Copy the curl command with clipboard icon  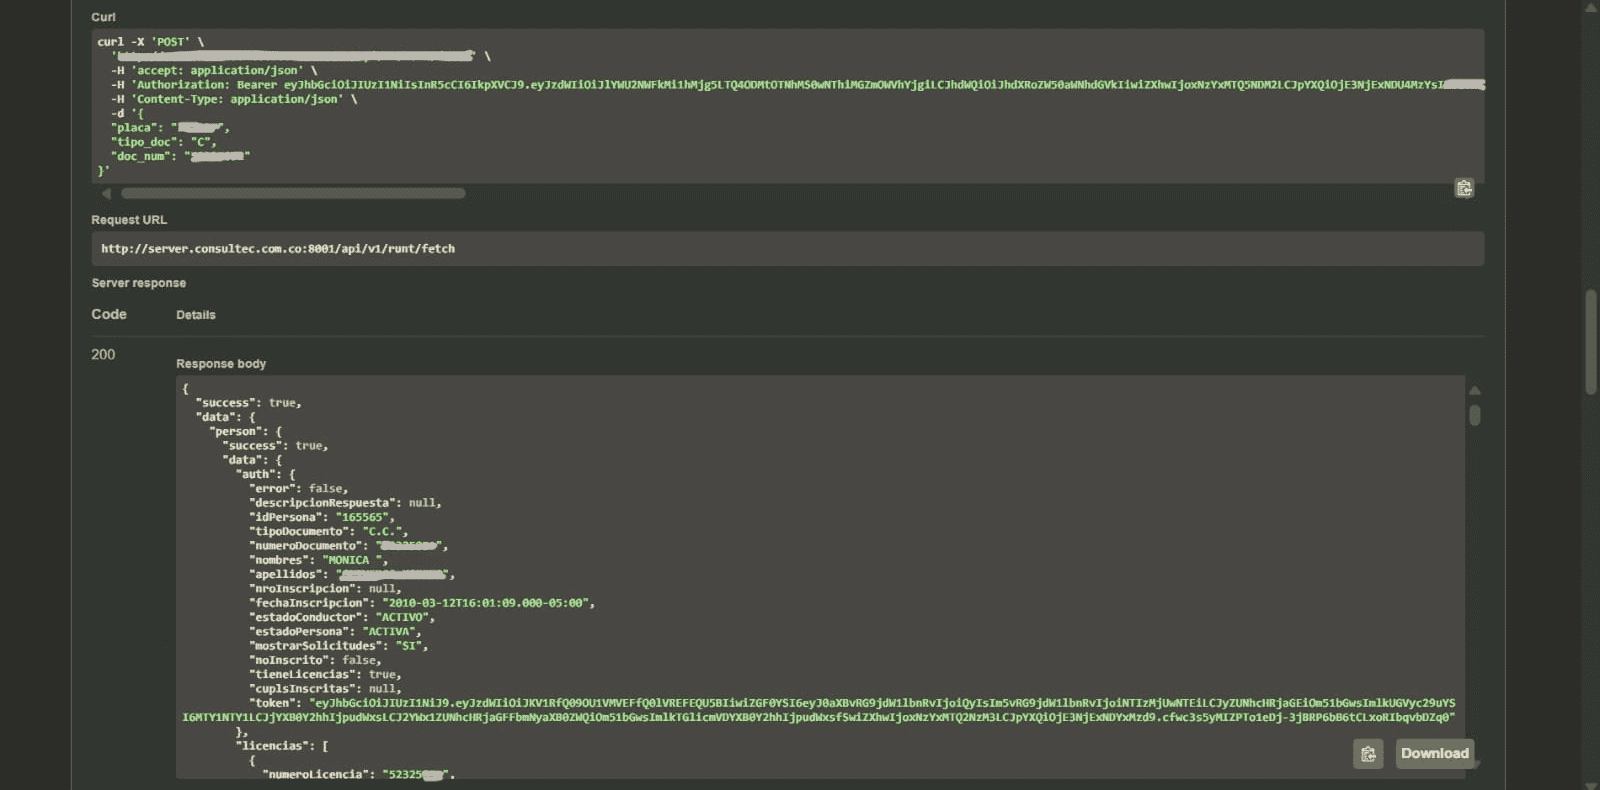(x=1464, y=188)
